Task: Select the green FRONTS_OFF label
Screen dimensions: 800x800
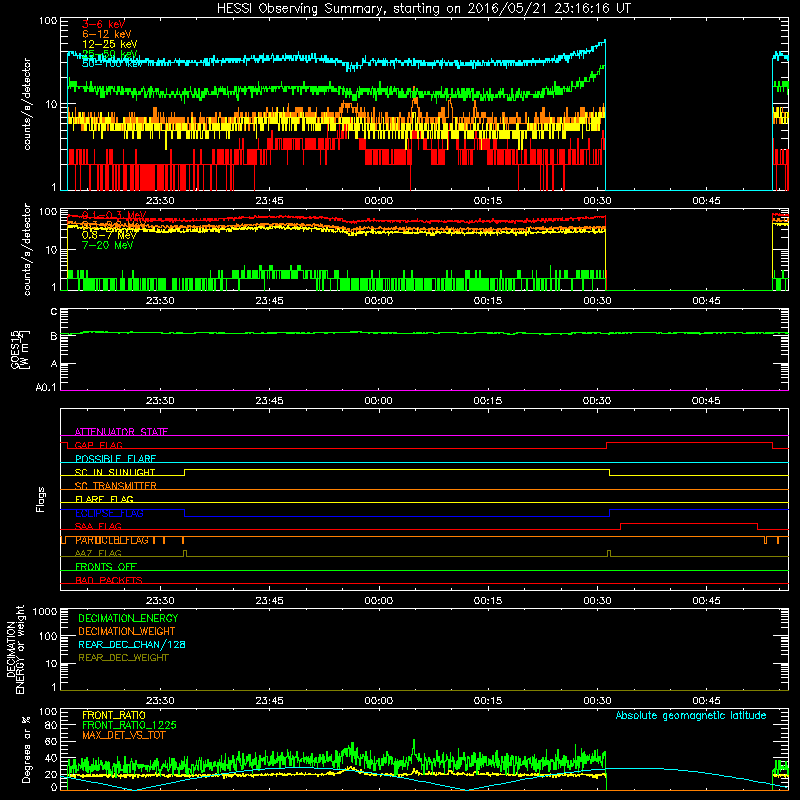Action: pyautogui.click(x=106, y=567)
